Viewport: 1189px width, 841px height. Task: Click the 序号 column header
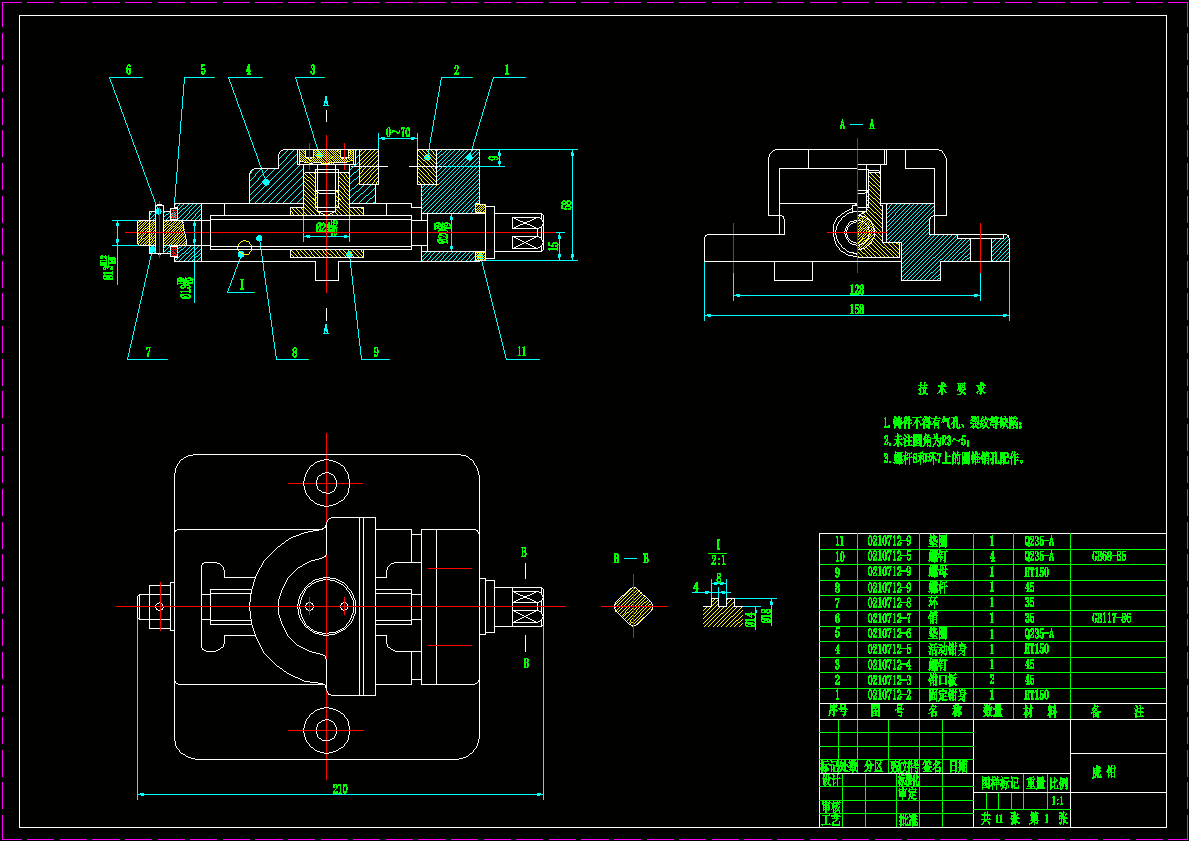click(x=838, y=711)
